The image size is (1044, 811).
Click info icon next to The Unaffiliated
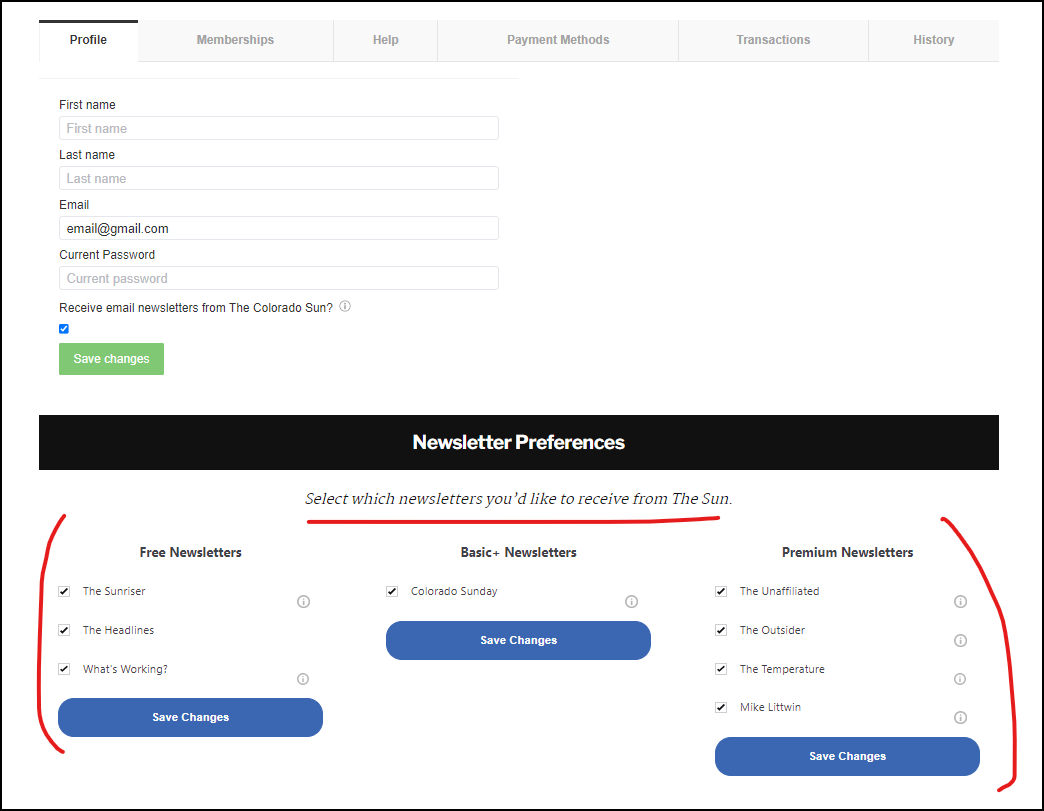[x=960, y=601]
